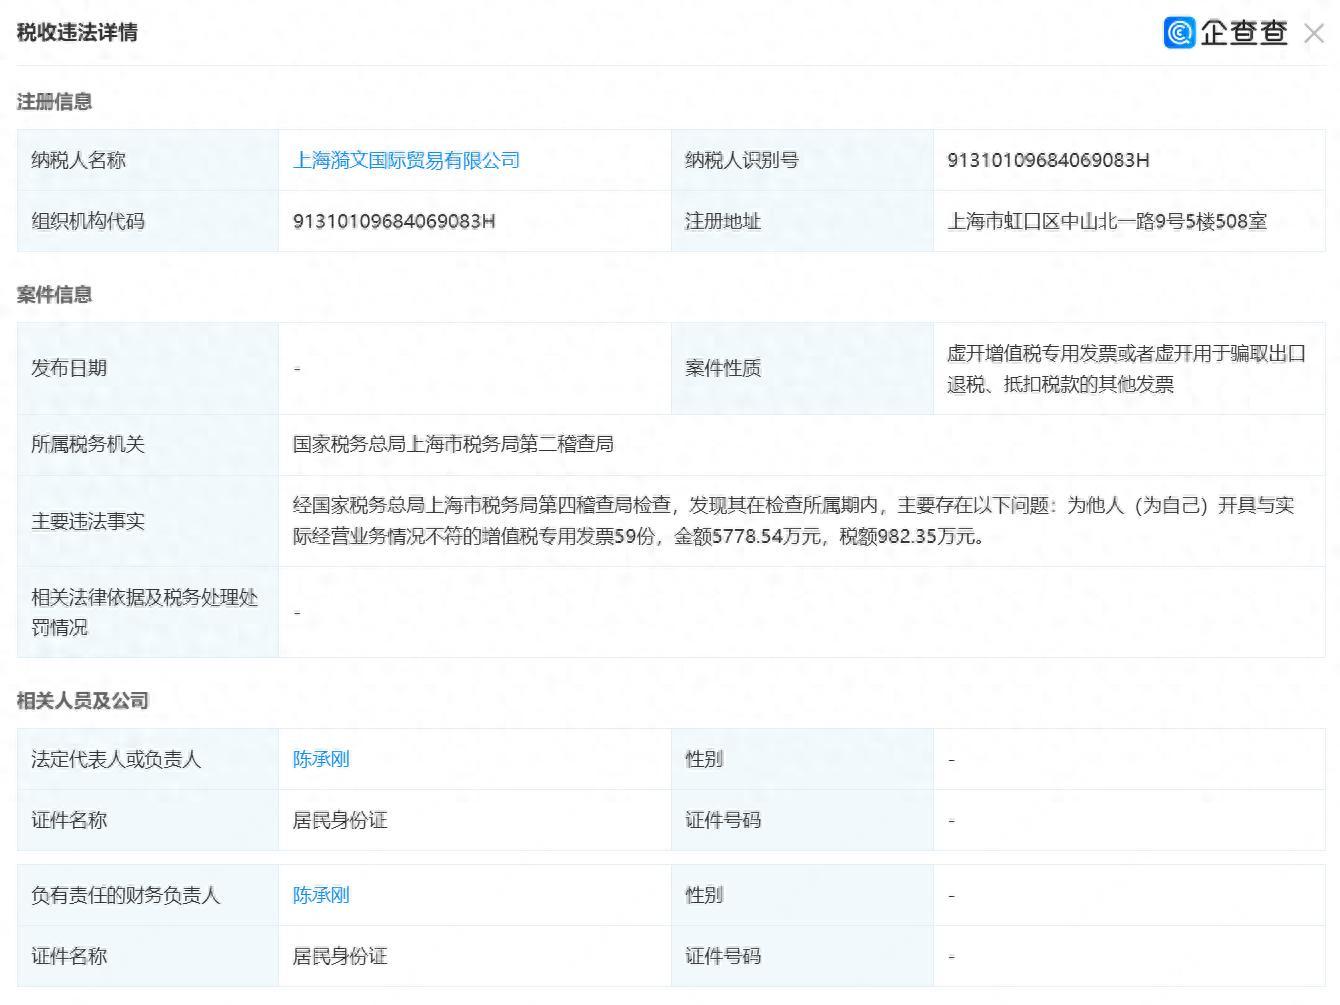Click the 相关人员及公司 section heading

pos(82,700)
